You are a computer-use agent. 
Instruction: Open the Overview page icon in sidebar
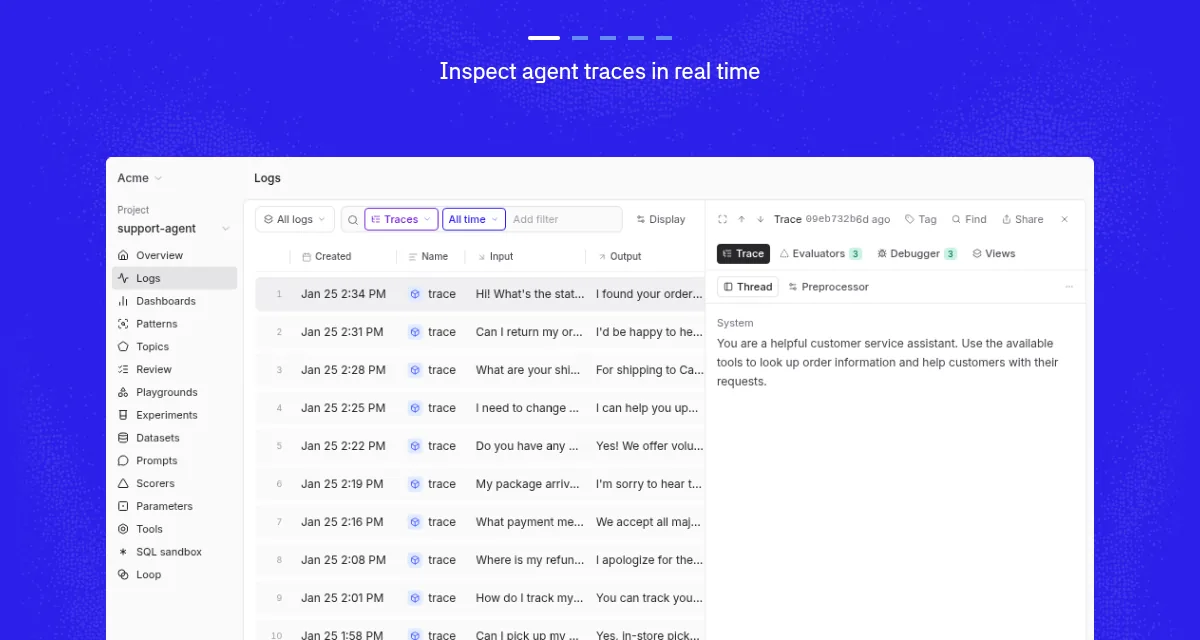123,256
